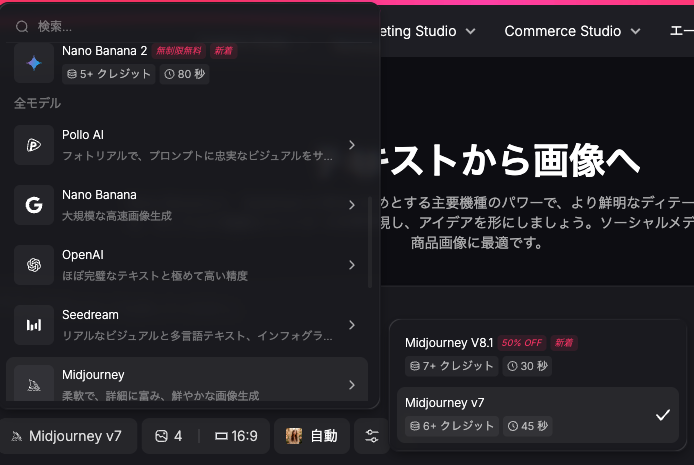694x465 pixels.
Task: Click the Commerce Studio chevron arrow
Action: [636, 31]
